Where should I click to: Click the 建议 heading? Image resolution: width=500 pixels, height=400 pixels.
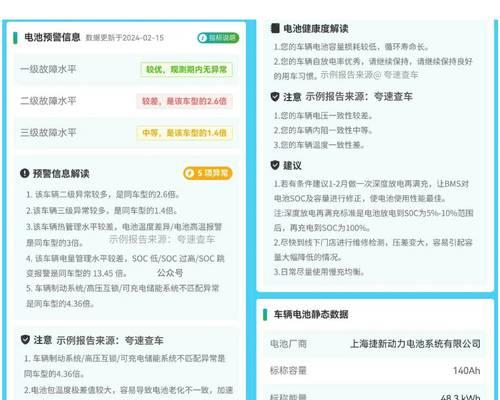point(292,165)
